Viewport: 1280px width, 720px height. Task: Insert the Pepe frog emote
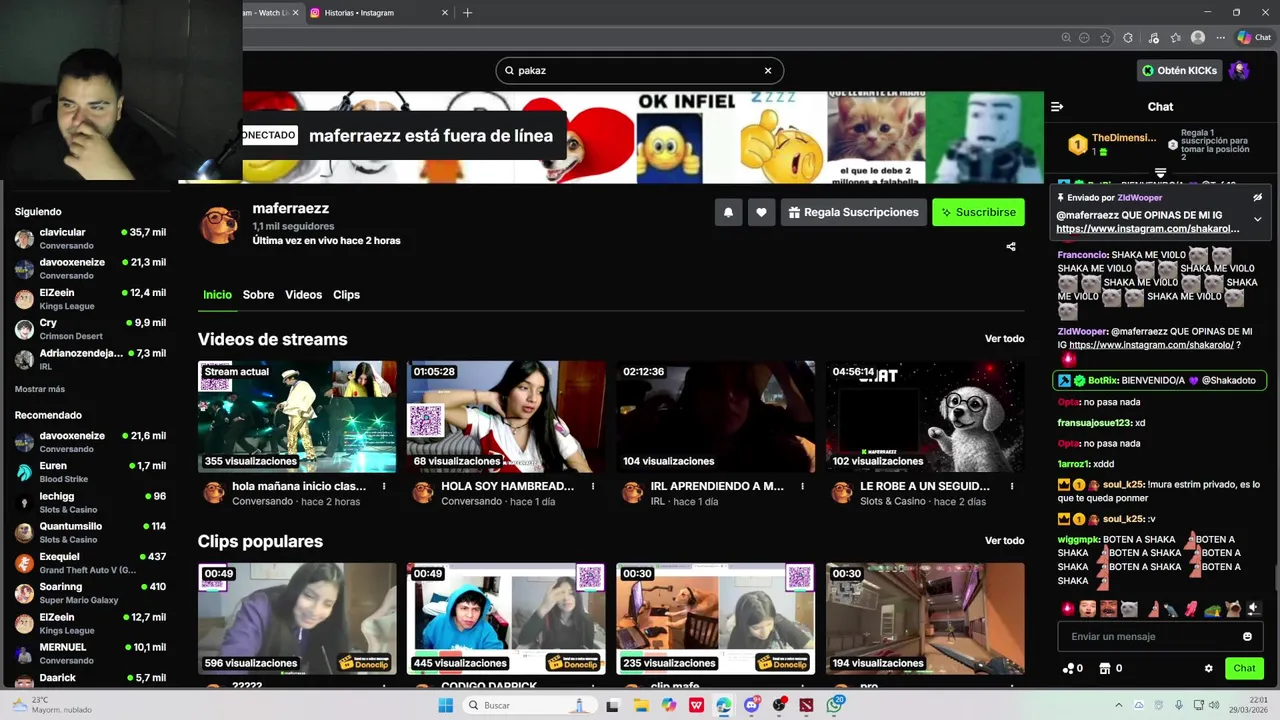click(x=1212, y=609)
